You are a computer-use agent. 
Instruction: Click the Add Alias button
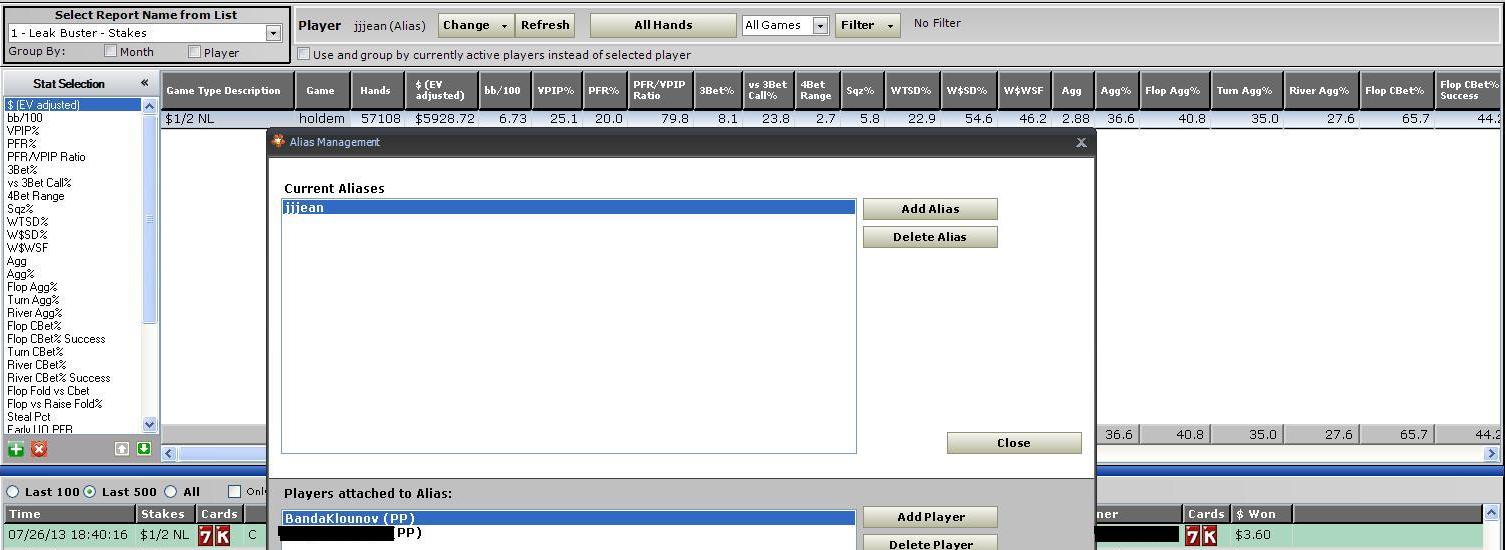pyautogui.click(x=929, y=209)
